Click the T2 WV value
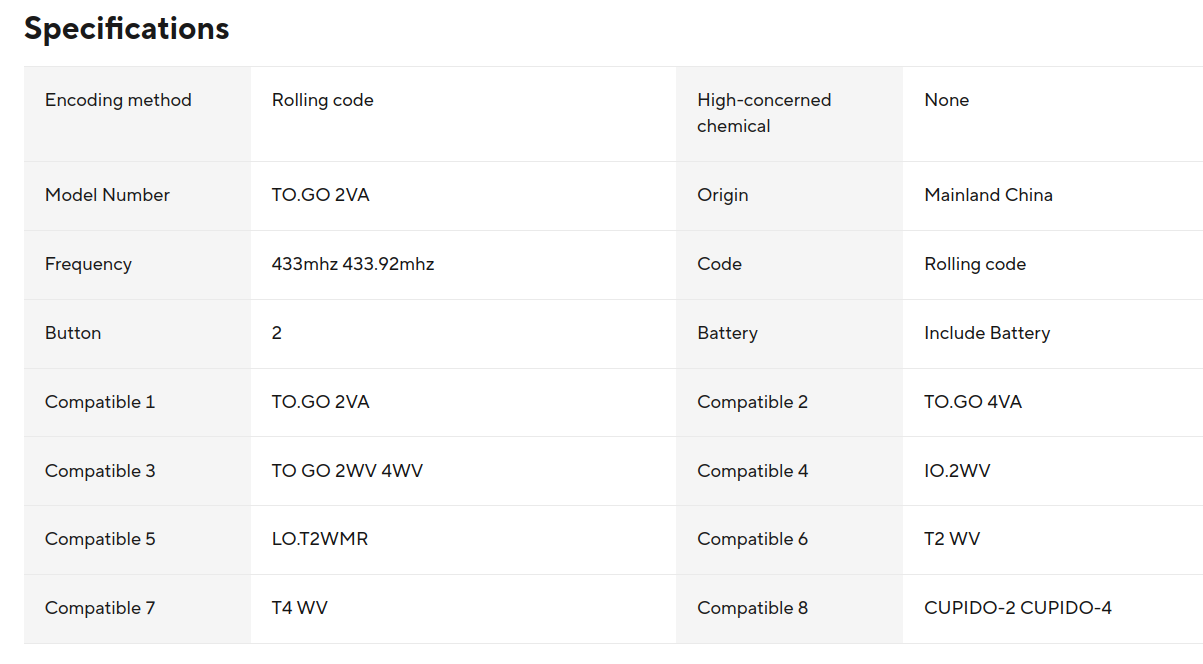 point(952,539)
